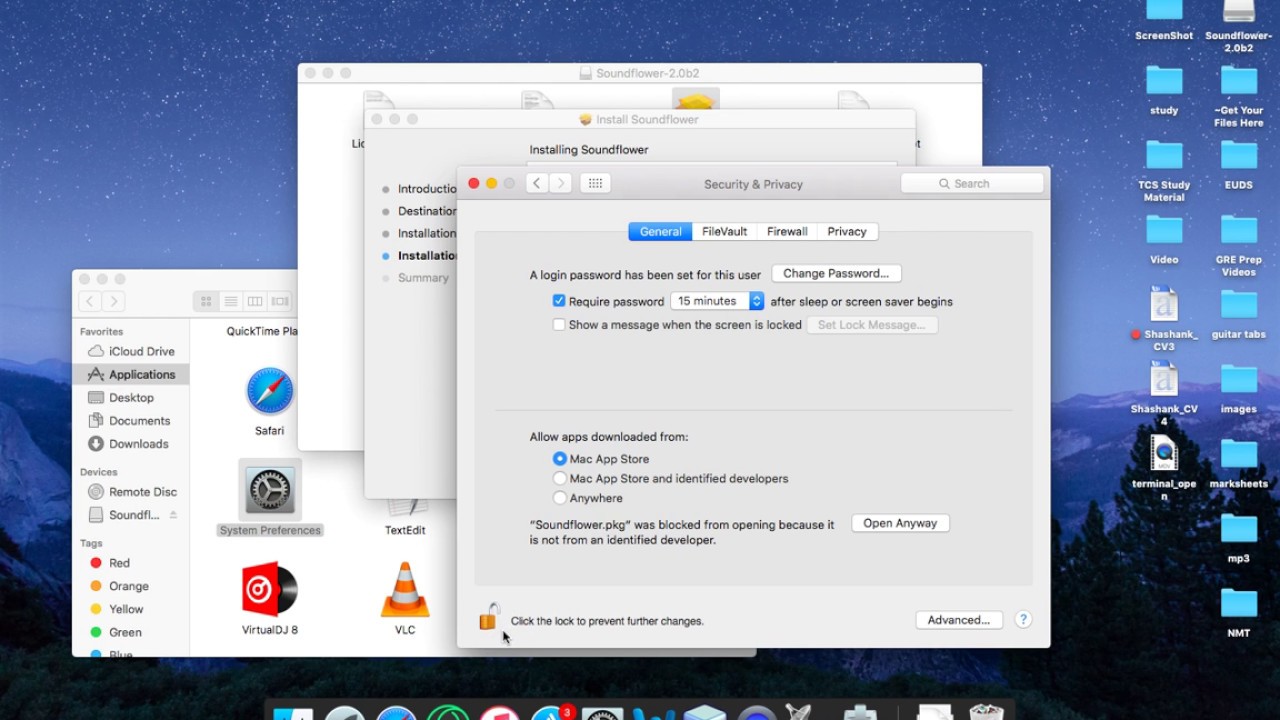Switch to the Firewall tab
This screenshot has height=720, width=1280.
787,231
